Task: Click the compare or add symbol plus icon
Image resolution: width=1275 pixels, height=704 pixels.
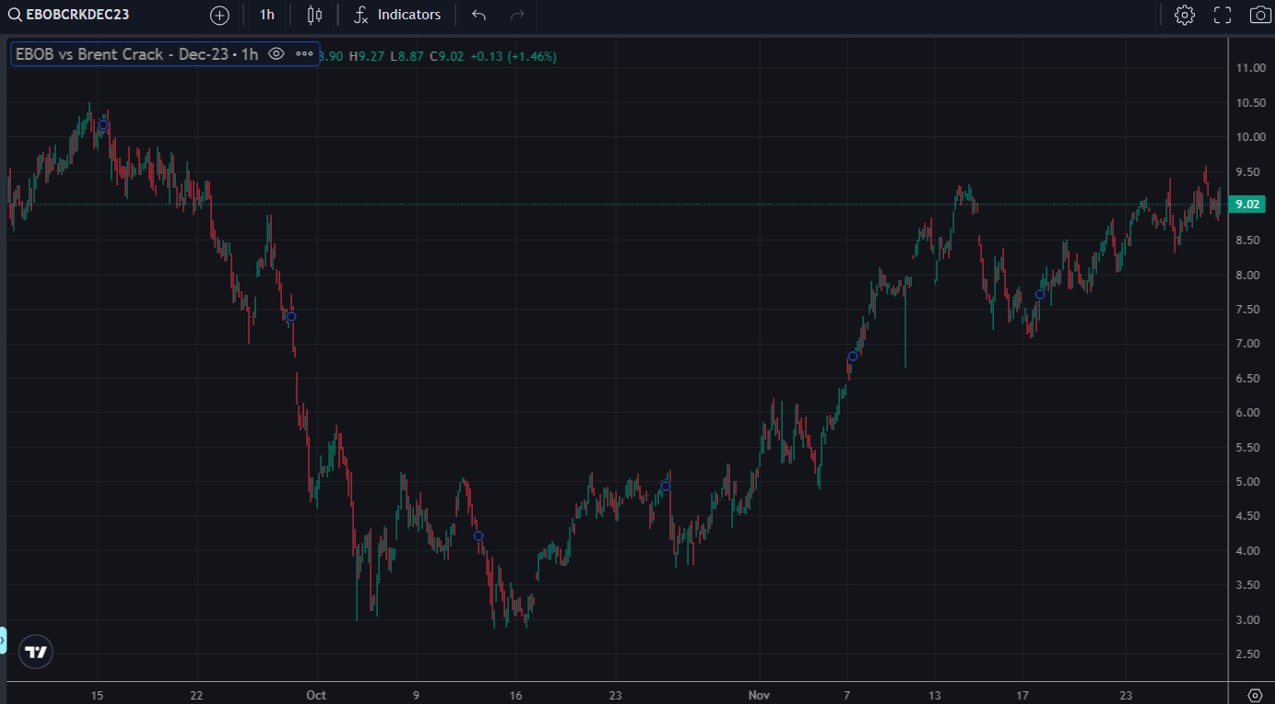Action: 220,15
